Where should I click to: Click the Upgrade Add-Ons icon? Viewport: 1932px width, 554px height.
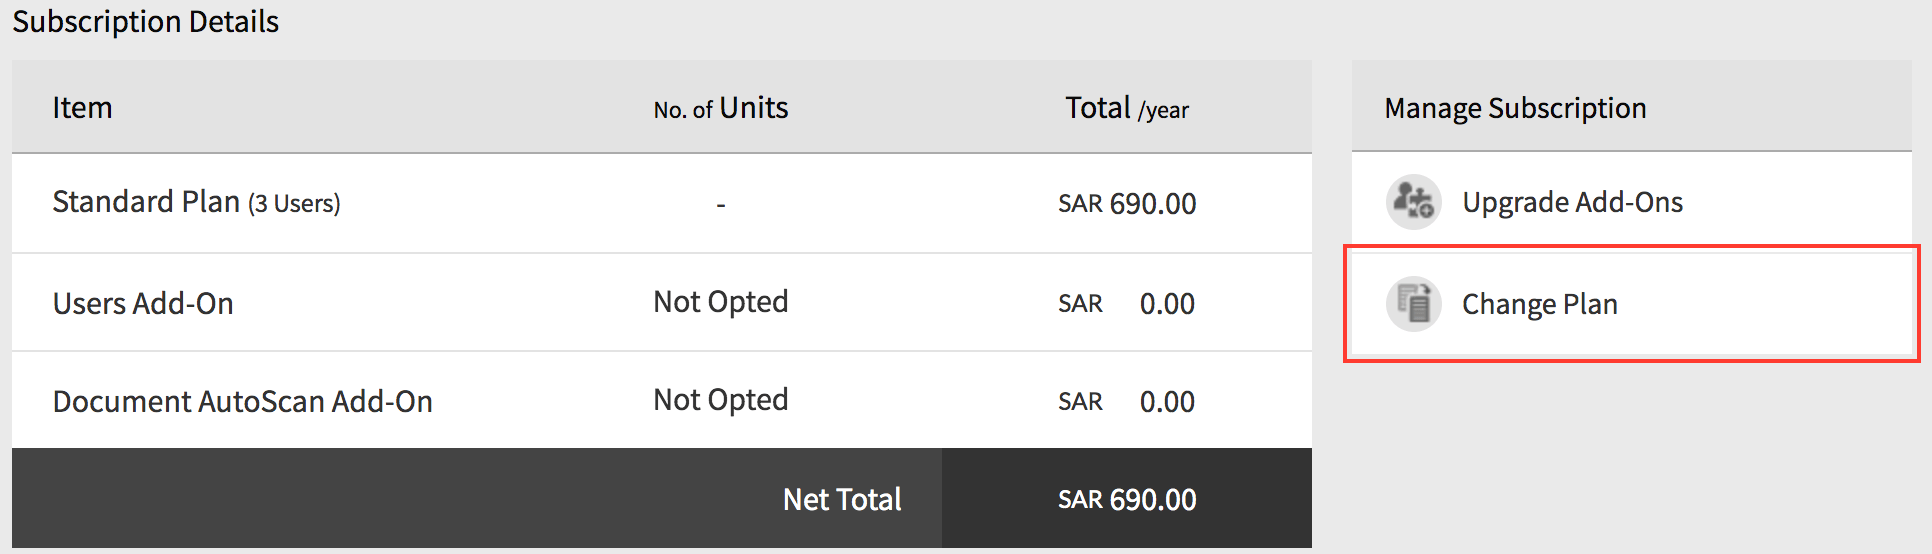pyautogui.click(x=1413, y=202)
